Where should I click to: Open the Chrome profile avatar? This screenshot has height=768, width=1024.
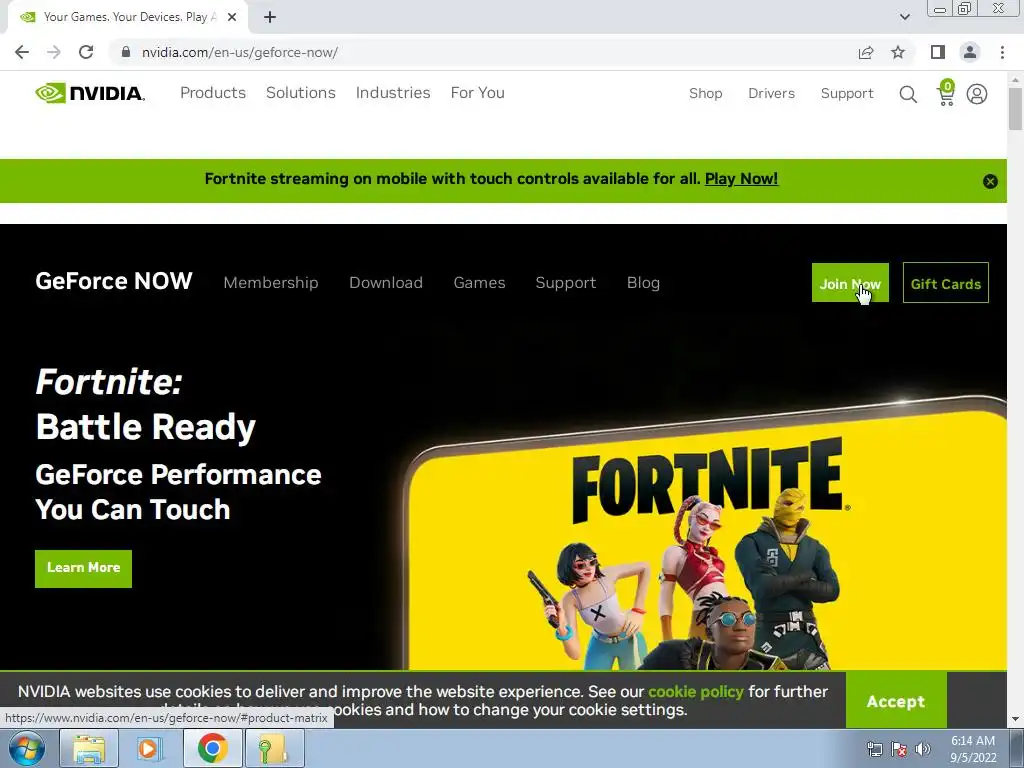(970, 52)
